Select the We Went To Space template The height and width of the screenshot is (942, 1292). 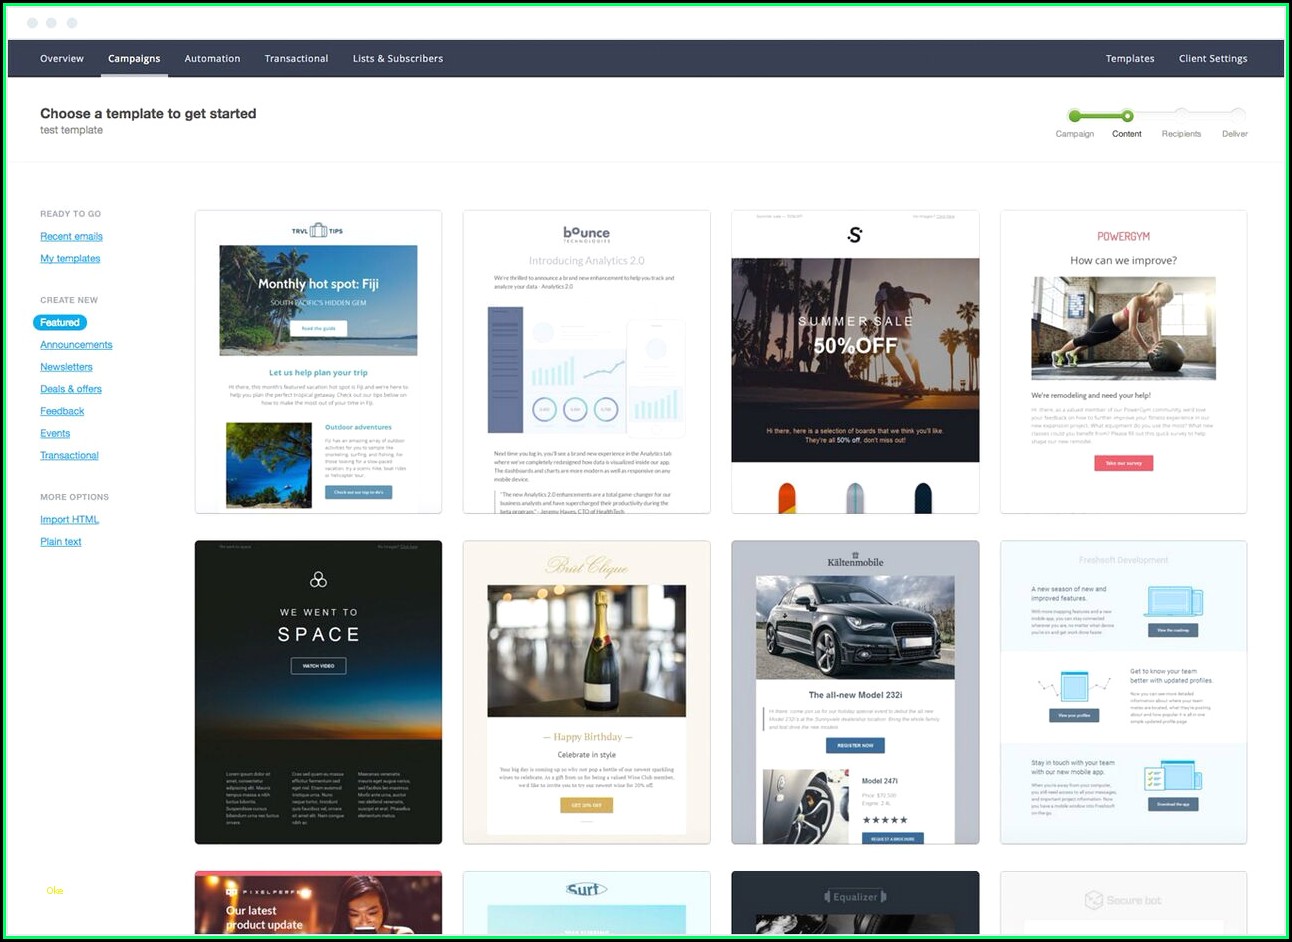coord(318,692)
